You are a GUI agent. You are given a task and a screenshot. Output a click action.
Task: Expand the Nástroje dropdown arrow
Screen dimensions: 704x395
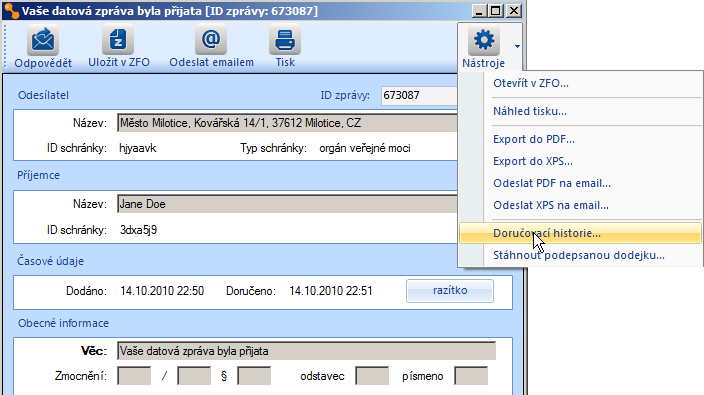click(517, 46)
